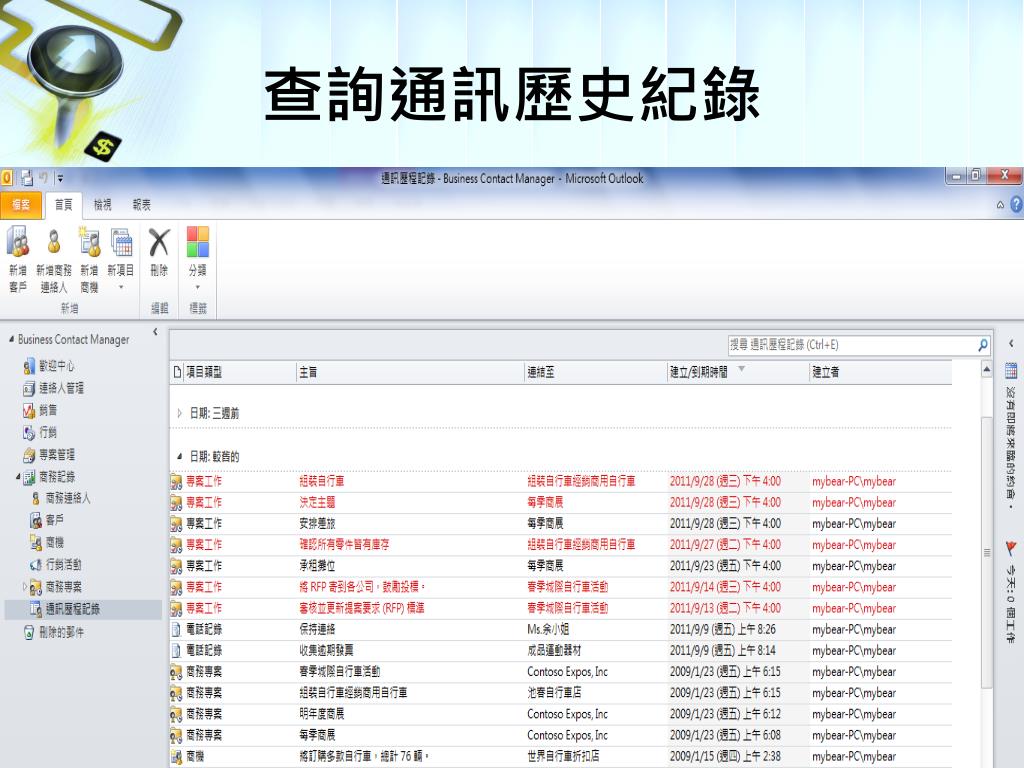
Task: Click opportunity icon of 將訂購多款自行車 row
Action: coord(176,756)
